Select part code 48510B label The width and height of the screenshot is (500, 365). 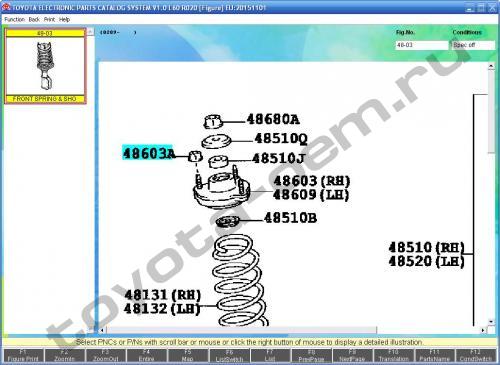click(290, 218)
